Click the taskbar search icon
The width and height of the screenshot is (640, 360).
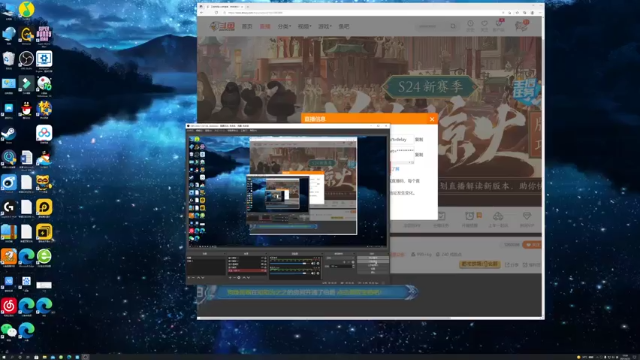12,357
